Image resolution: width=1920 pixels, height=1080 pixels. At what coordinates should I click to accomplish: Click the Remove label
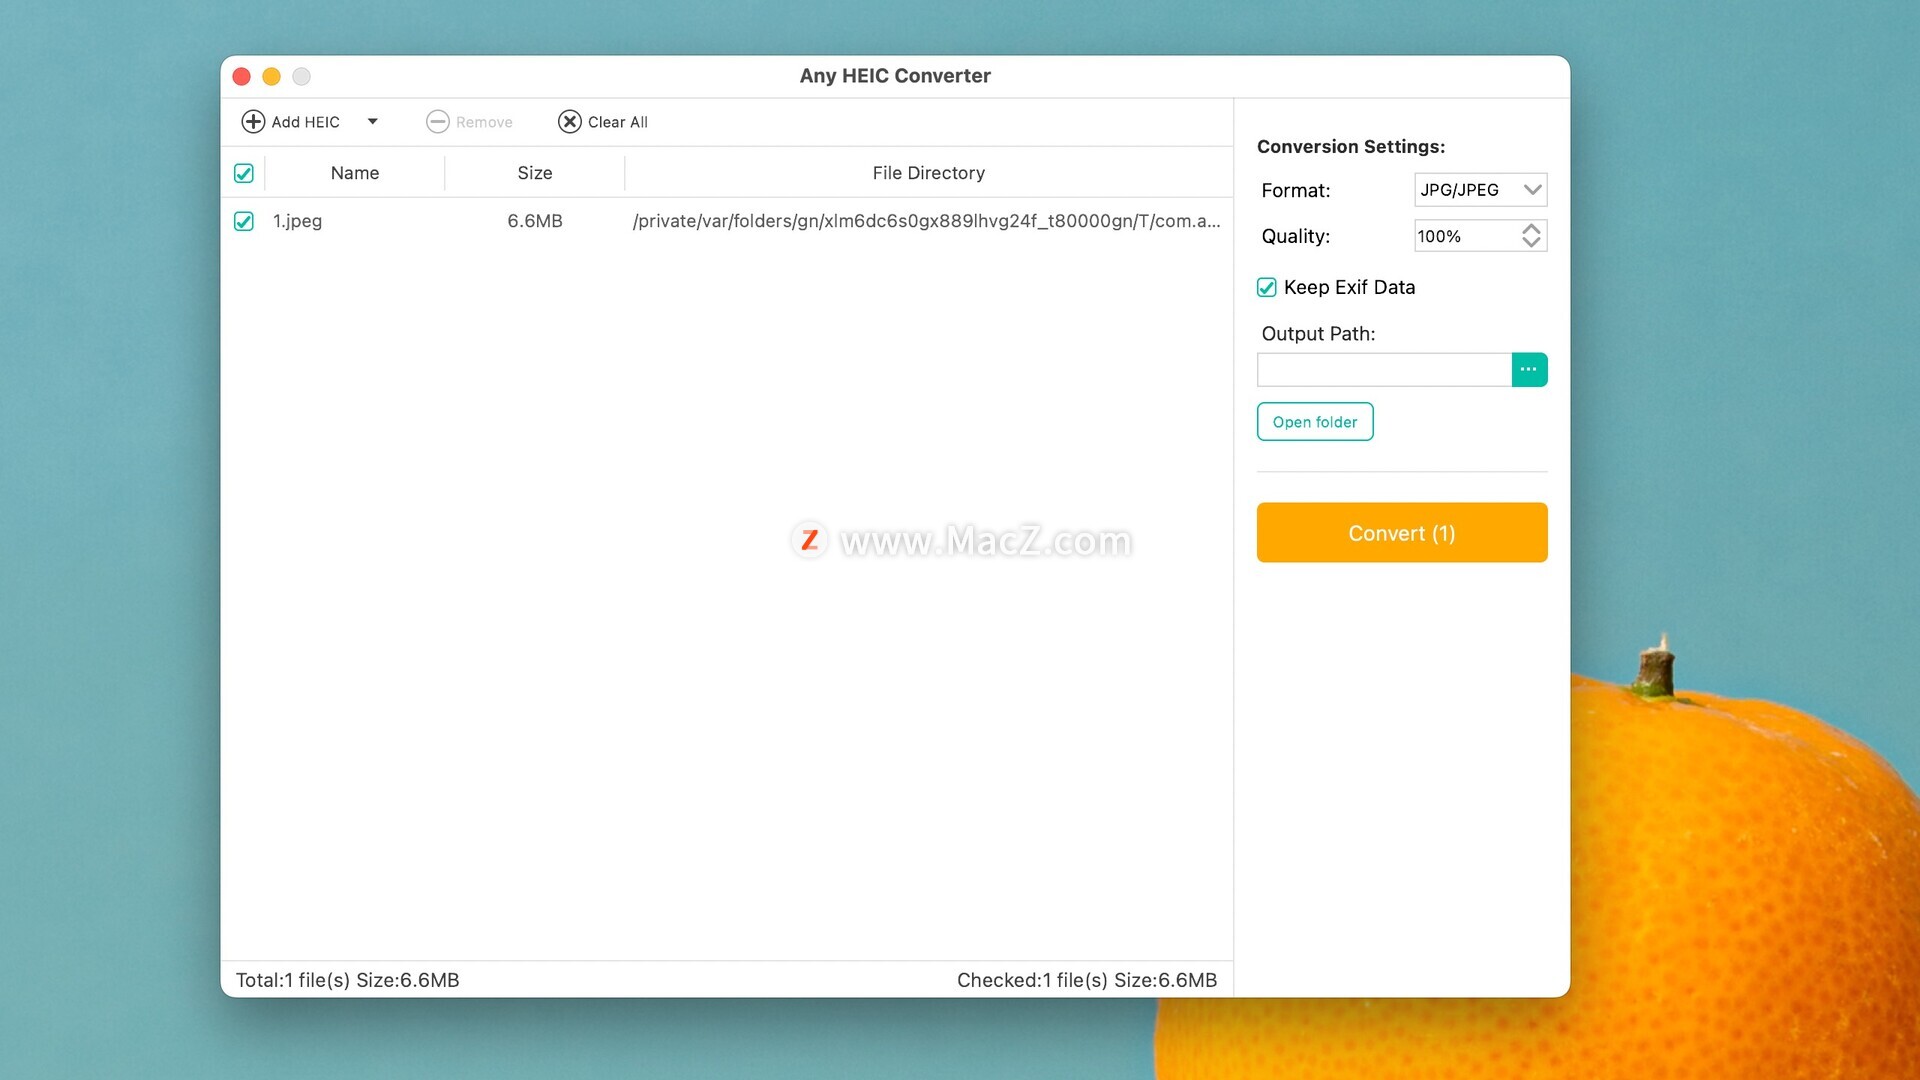tap(484, 122)
